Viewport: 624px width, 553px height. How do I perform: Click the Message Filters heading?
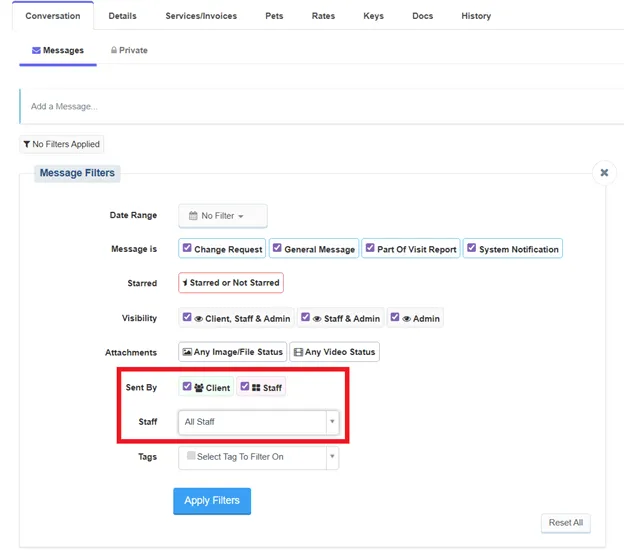coord(77,173)
